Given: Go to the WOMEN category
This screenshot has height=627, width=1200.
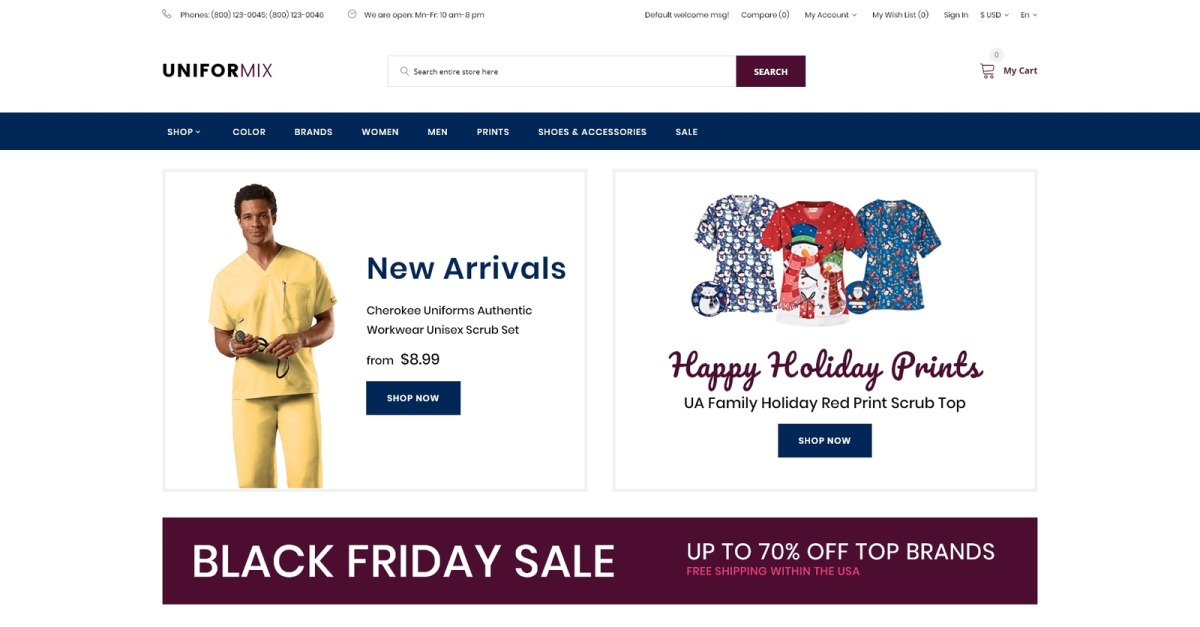Looking at the screenshot, I should point(380,132).
